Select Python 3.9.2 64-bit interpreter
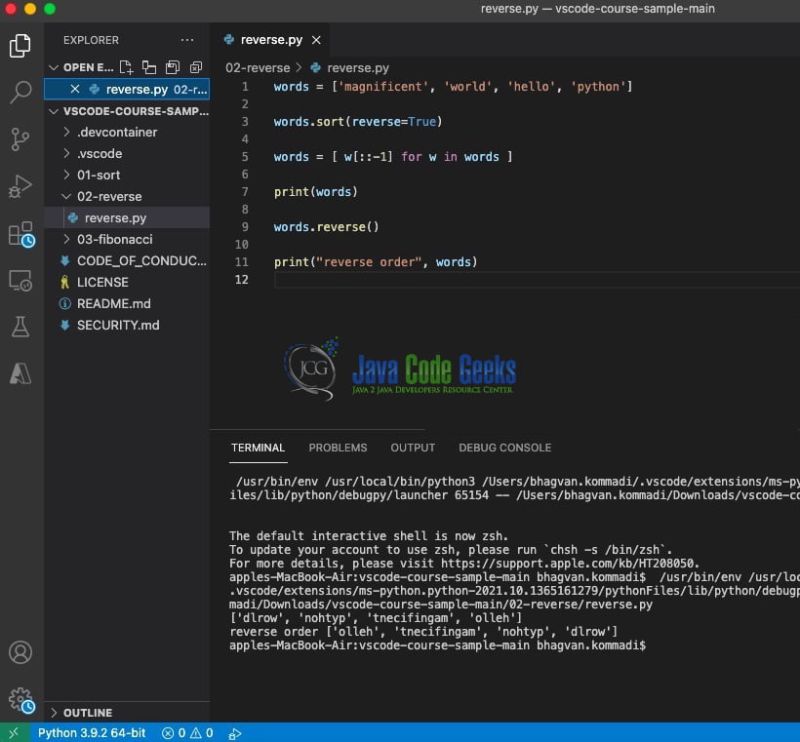The width and height of the screenshot is (800, 742). (90, 732)
